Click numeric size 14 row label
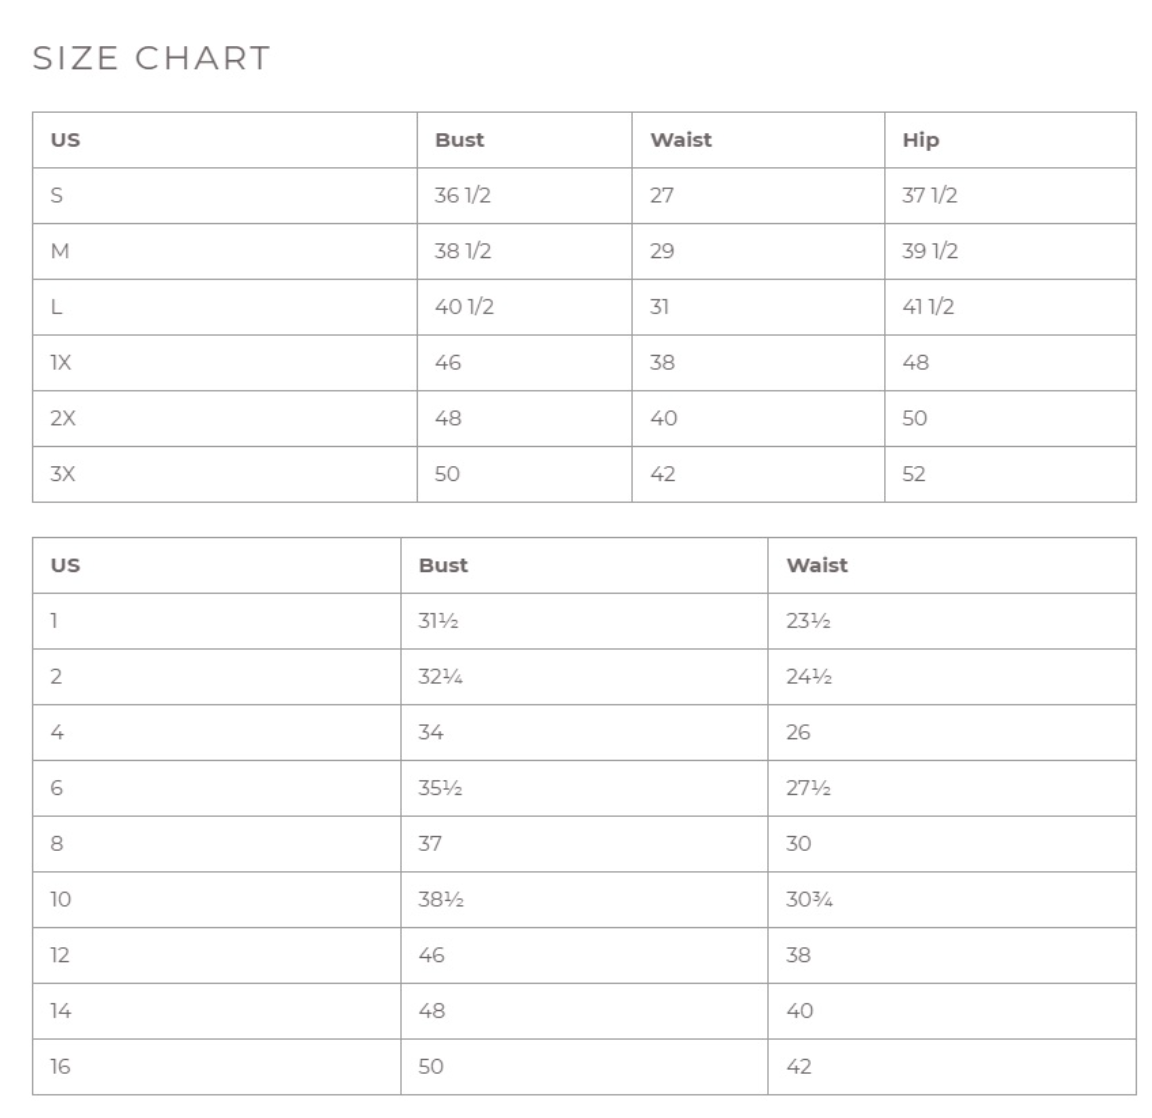Image resolution: width=1152 pixels, height=1118 pixels. click(x=60, y=1011)
